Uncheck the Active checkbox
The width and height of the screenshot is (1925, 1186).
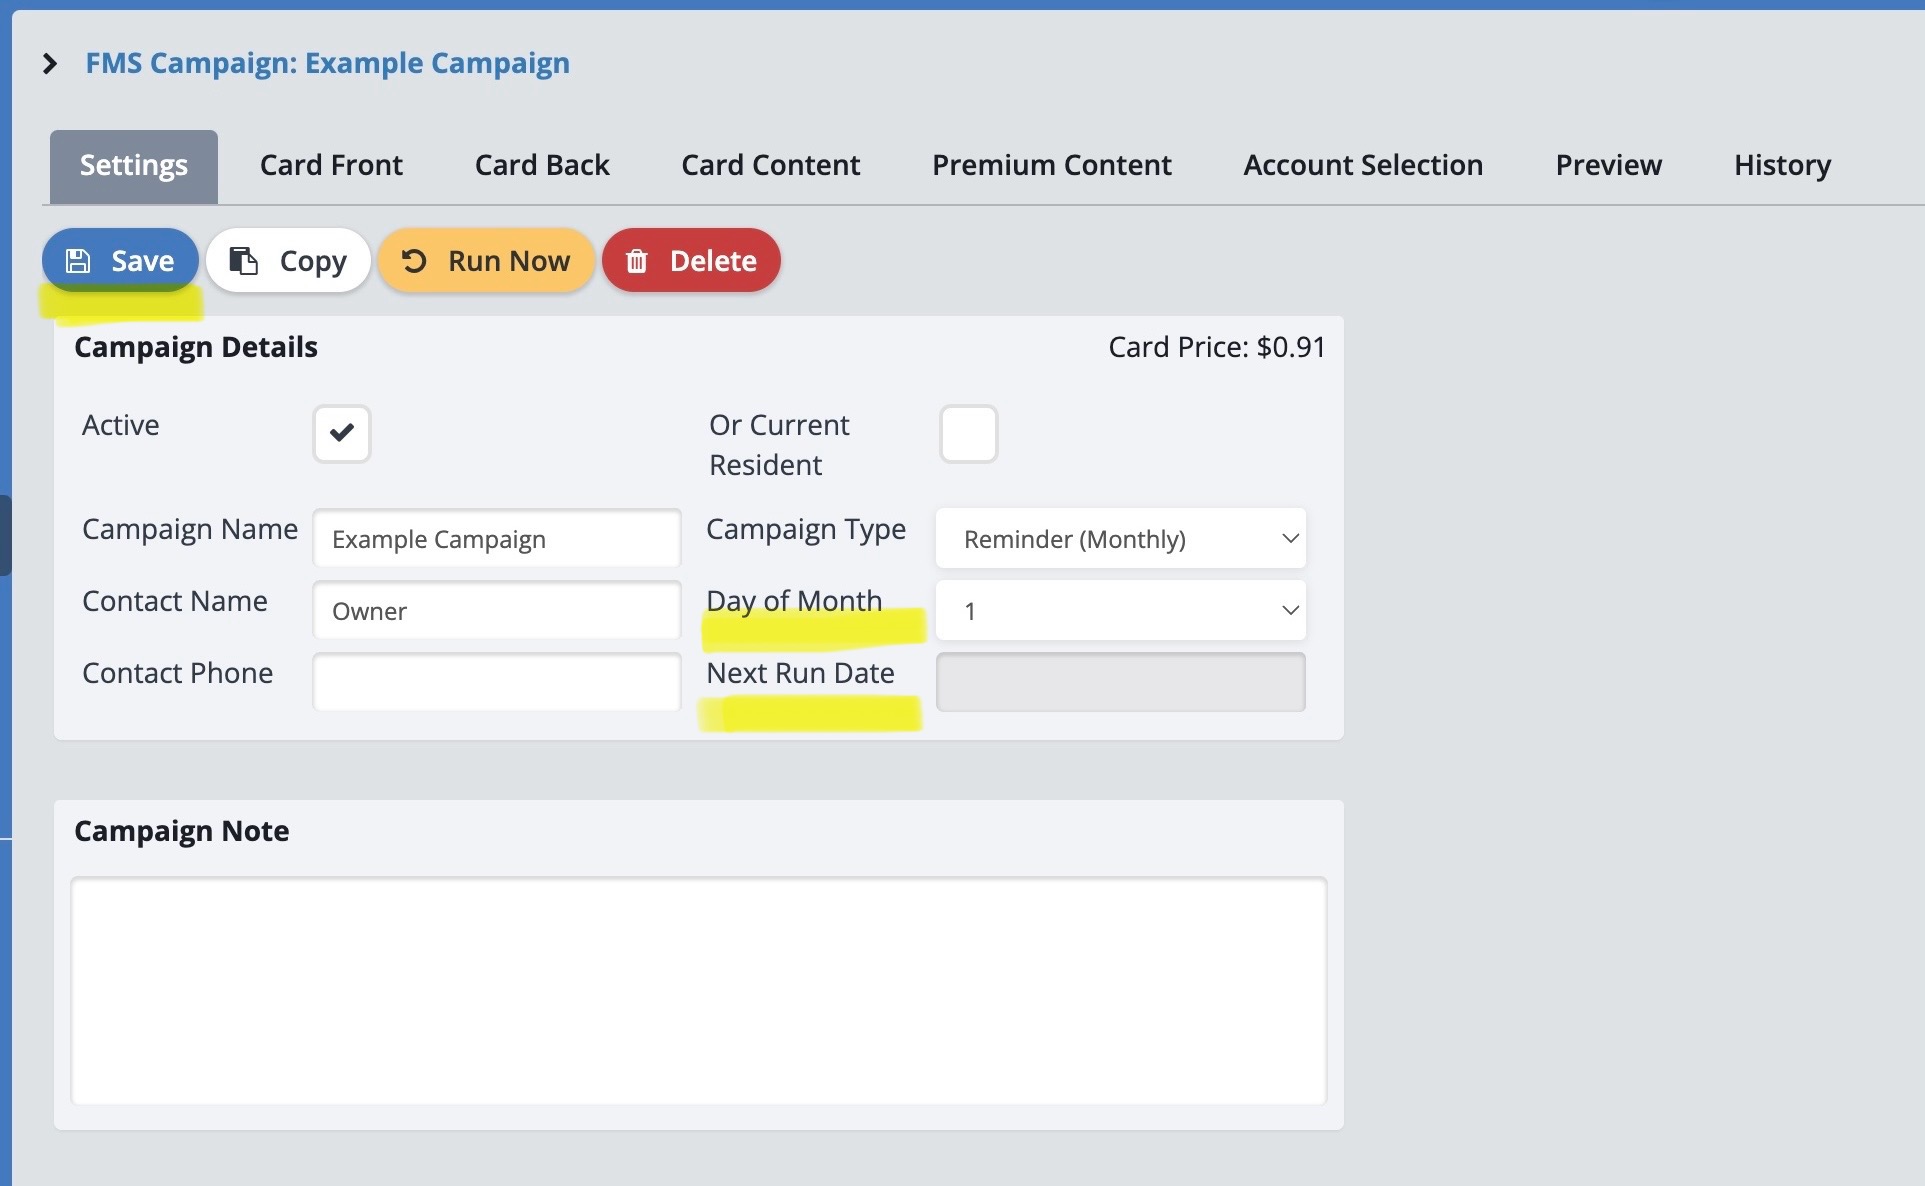pos(342,434)
